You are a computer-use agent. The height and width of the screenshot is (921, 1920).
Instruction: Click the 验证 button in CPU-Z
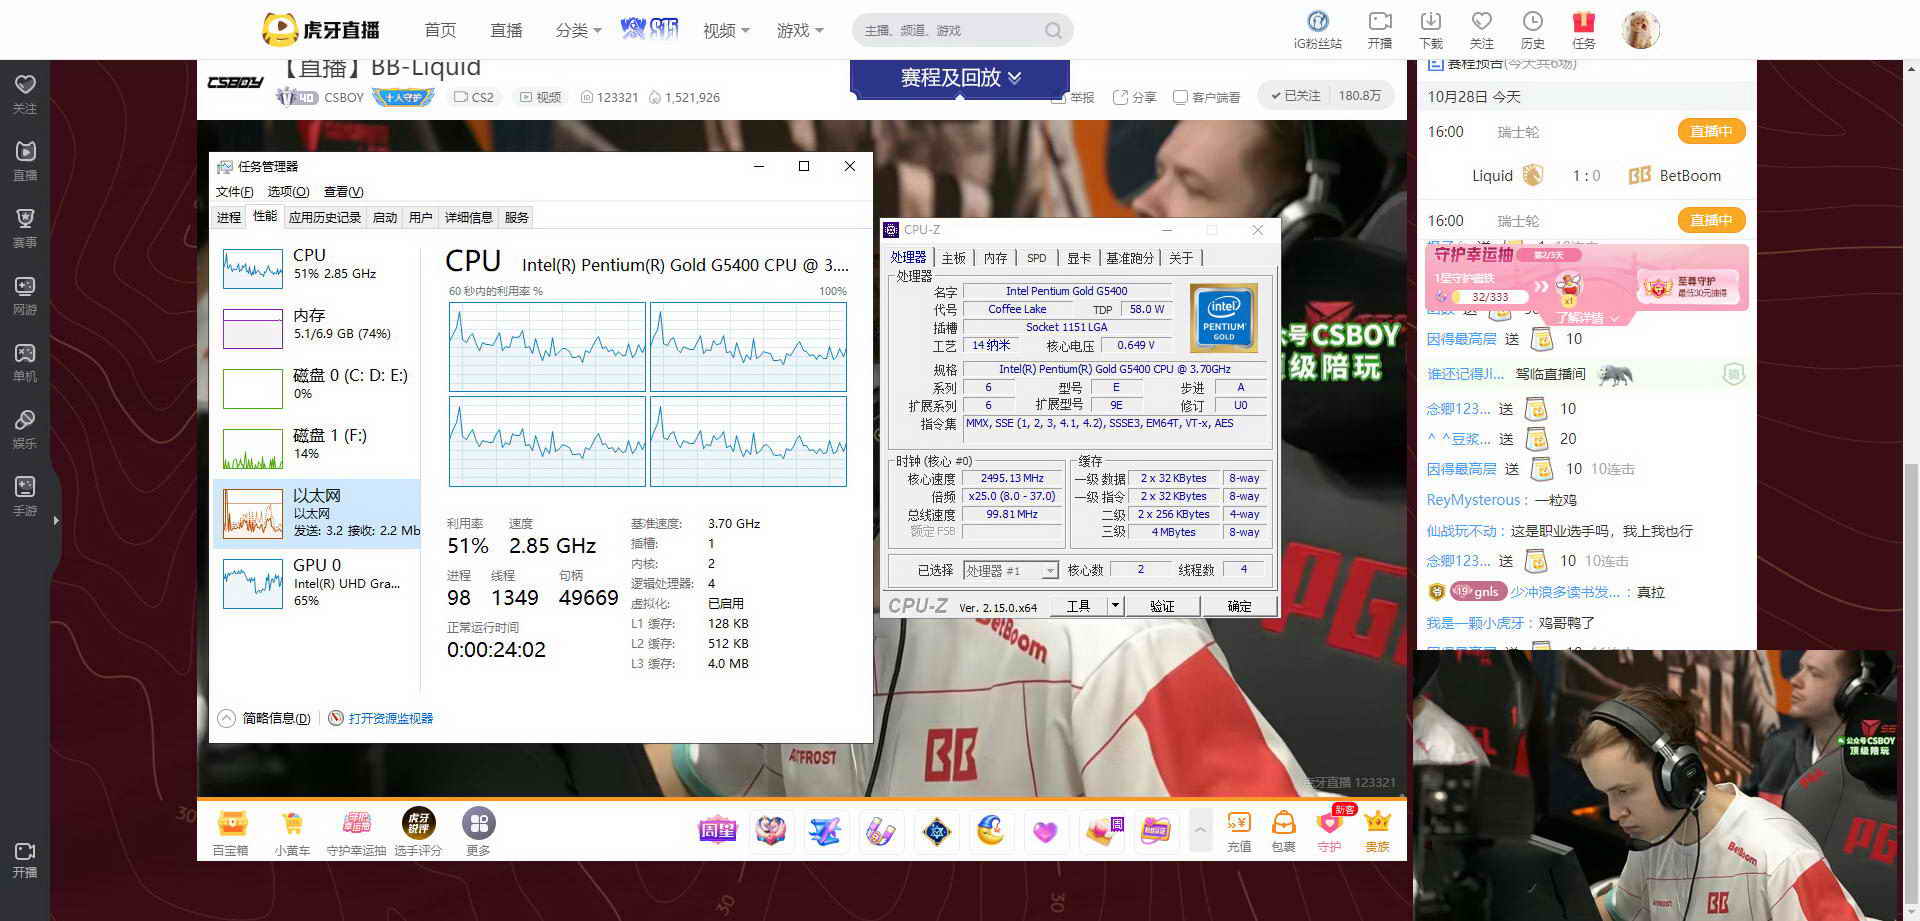click(x=1162, y=606)
